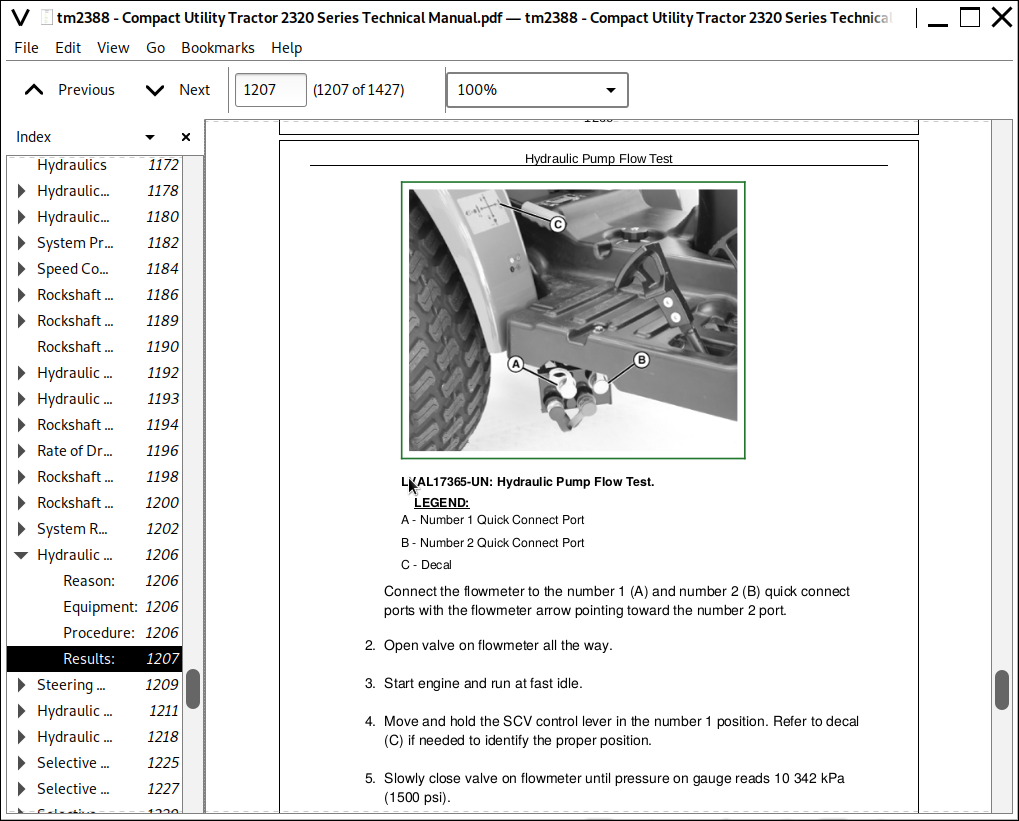Click step 3 'Start engine and run' text

point(483,683)
